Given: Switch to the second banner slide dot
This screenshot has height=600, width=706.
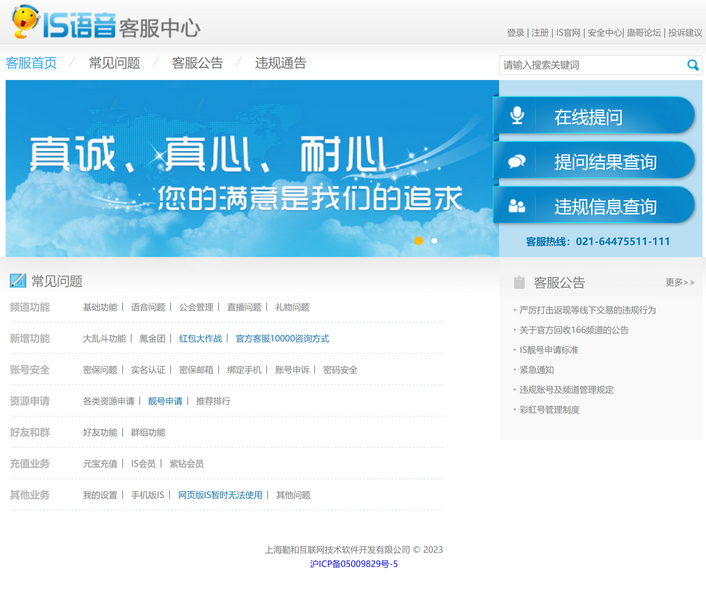Looking at the screenshot, I should (434, 241).
